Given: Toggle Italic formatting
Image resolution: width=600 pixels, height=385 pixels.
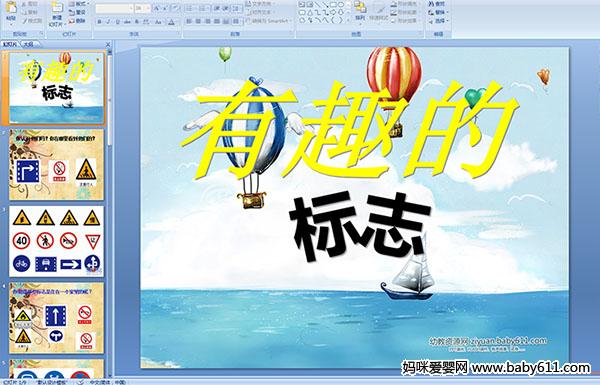Looking at the screenshot, I should coord(108,22).
